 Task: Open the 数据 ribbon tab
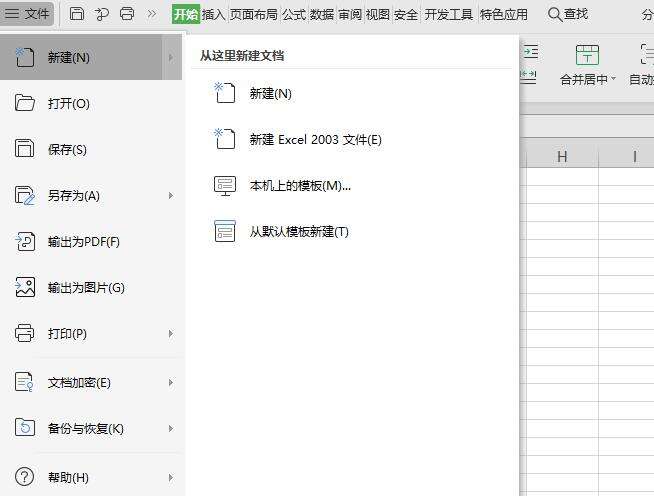(322, 15)
